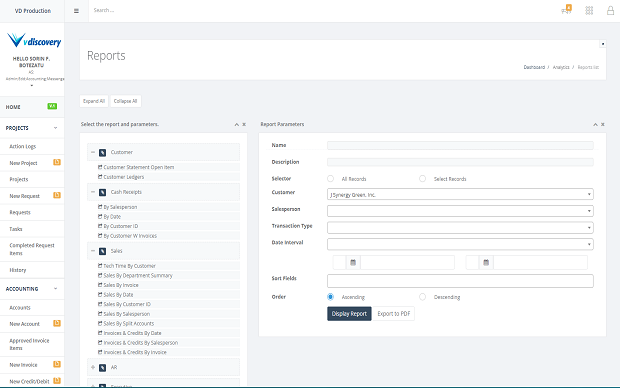Screen dimensions: 620x388
Task: Click the orange icon beside New Account
Action: pyautogui.click(x=57, y=323)
